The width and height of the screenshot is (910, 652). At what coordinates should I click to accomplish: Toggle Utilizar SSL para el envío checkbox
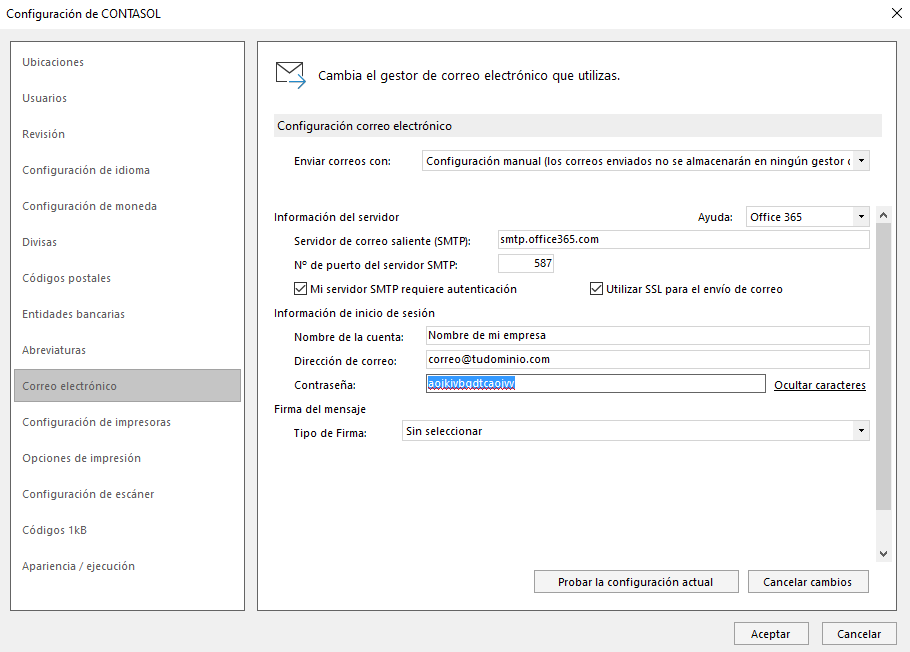[596, 289]
